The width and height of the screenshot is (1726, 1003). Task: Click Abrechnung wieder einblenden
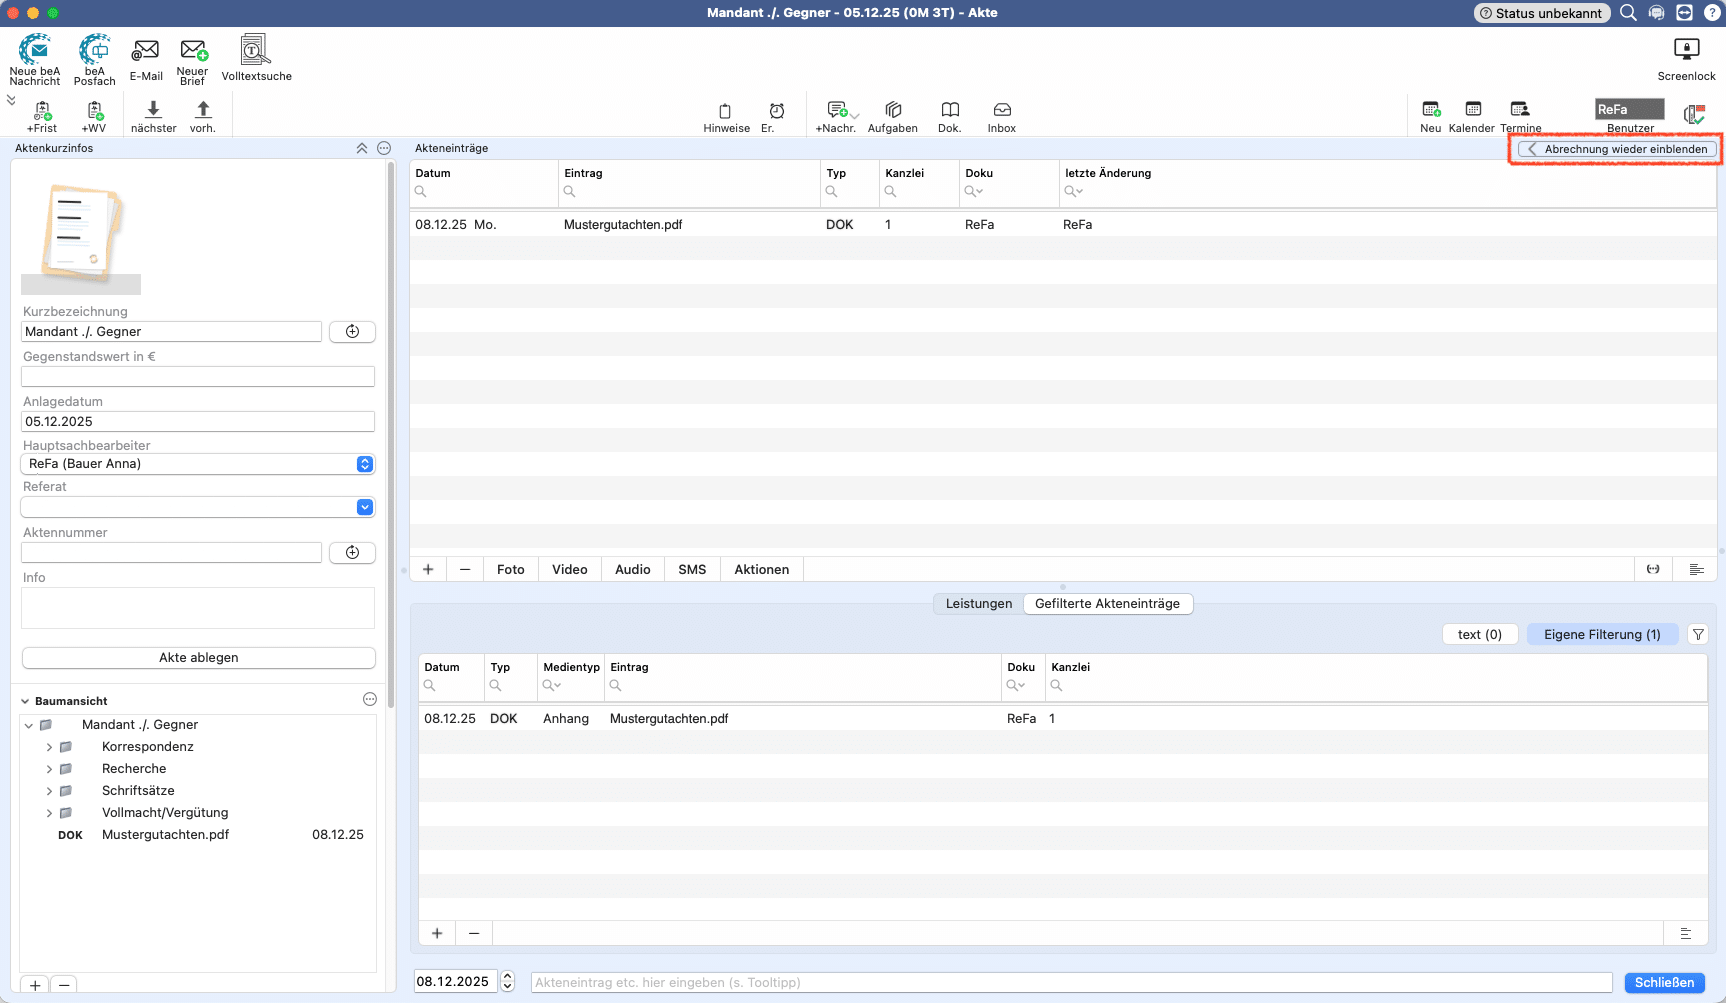[x=1617, y=149]
